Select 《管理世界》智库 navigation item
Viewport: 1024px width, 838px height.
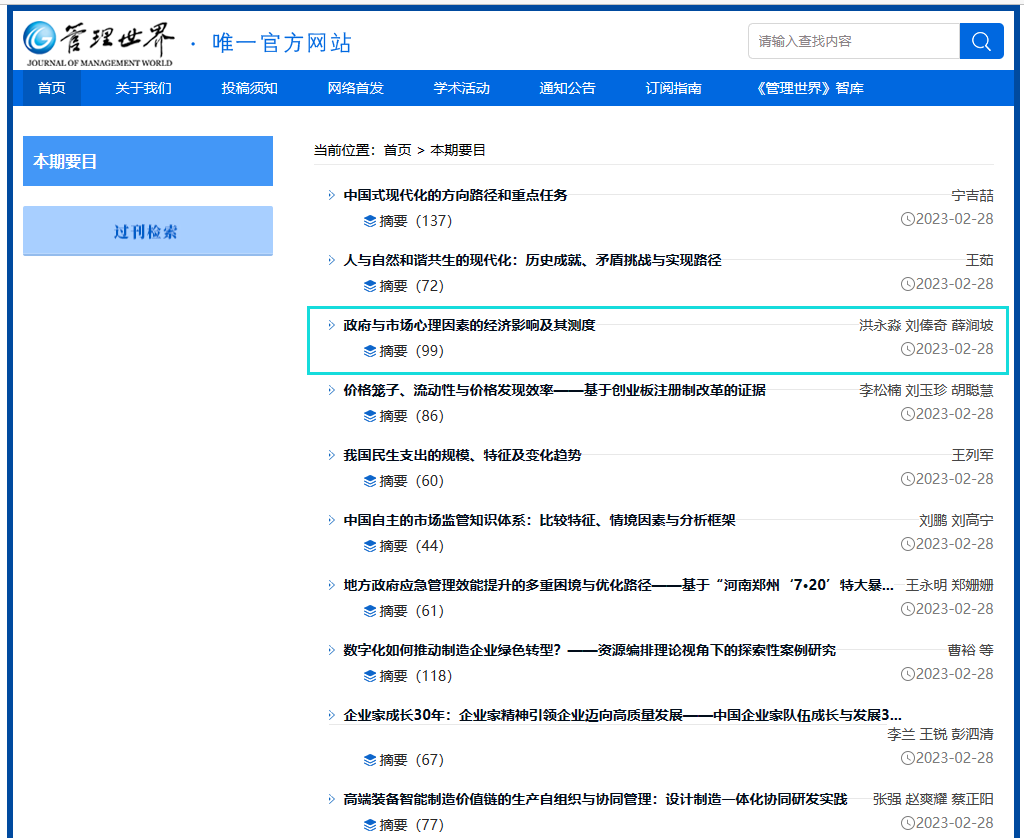coord(810,88)
